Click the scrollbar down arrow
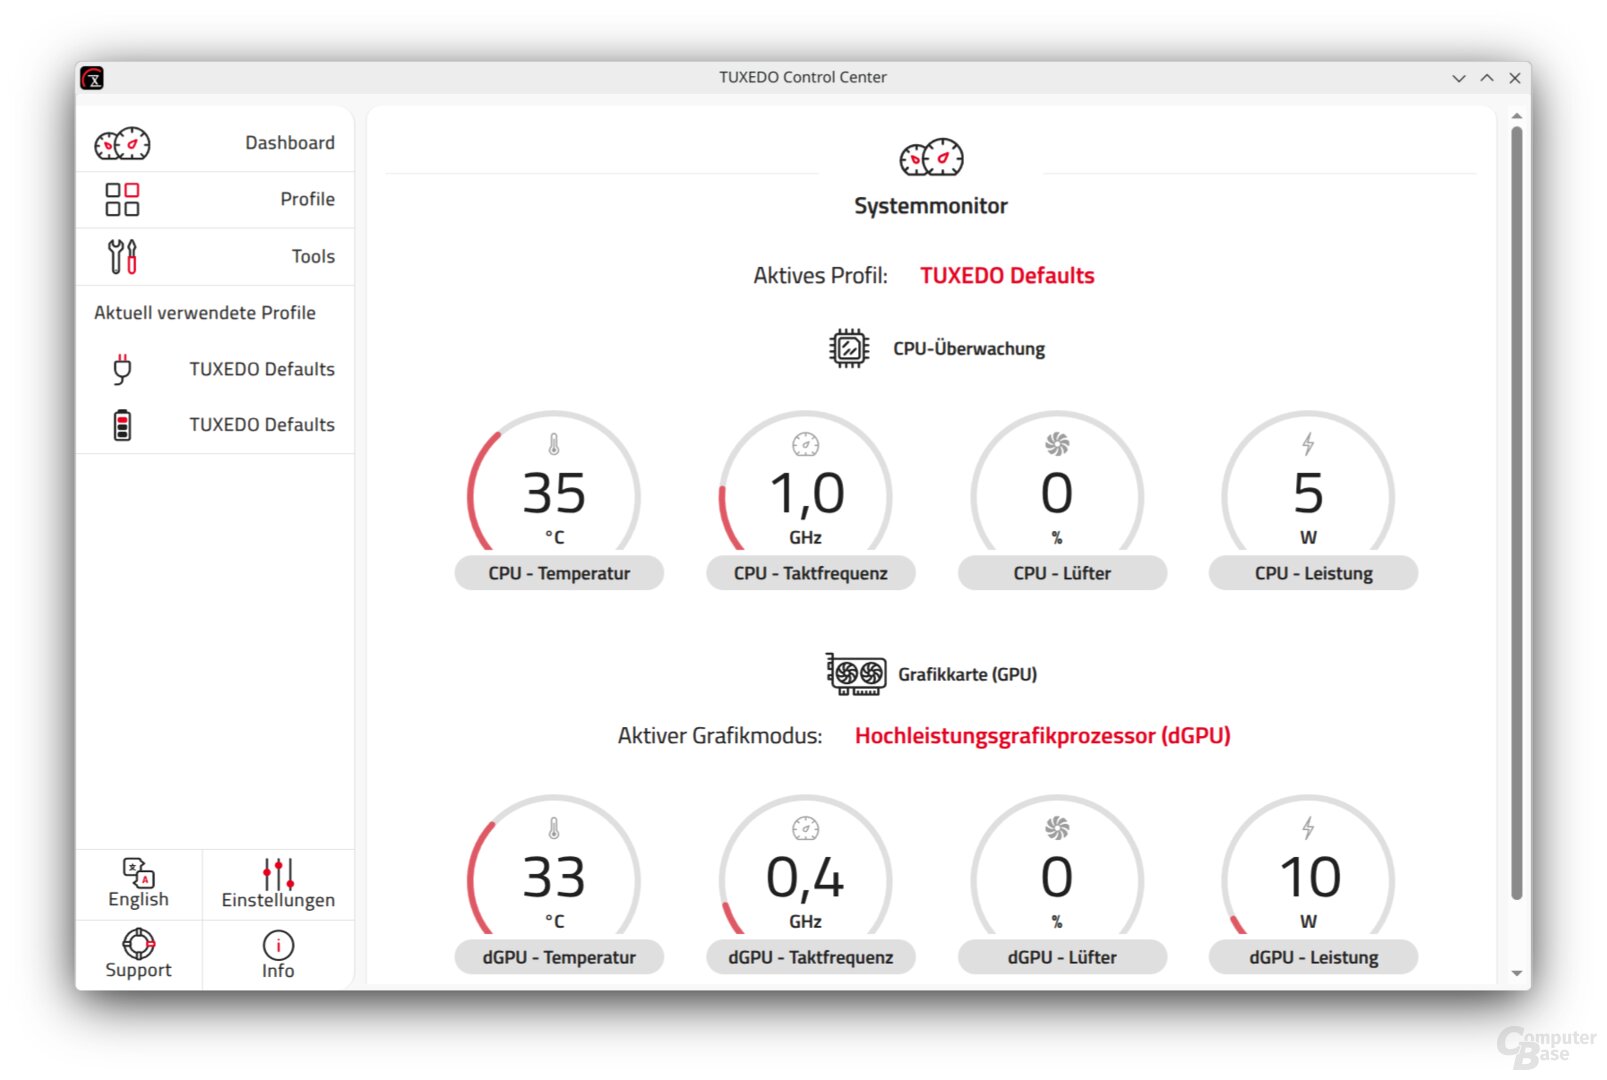The height and width of the screenshot is (1080, 1607). point(1516,973)
